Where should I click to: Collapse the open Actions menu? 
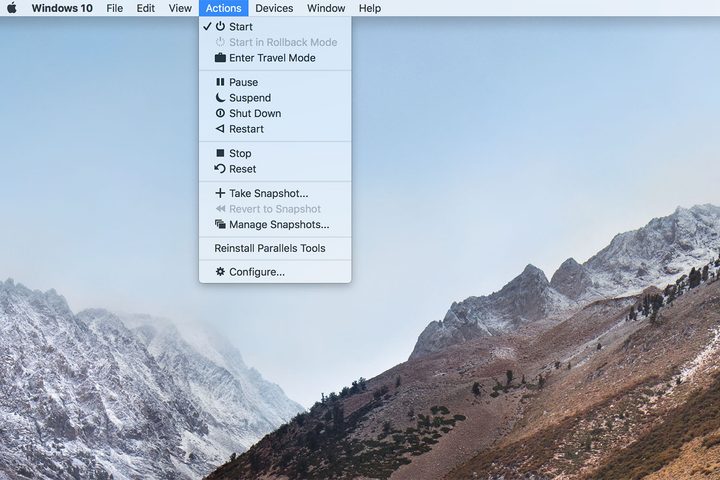(x=223, y=8)
